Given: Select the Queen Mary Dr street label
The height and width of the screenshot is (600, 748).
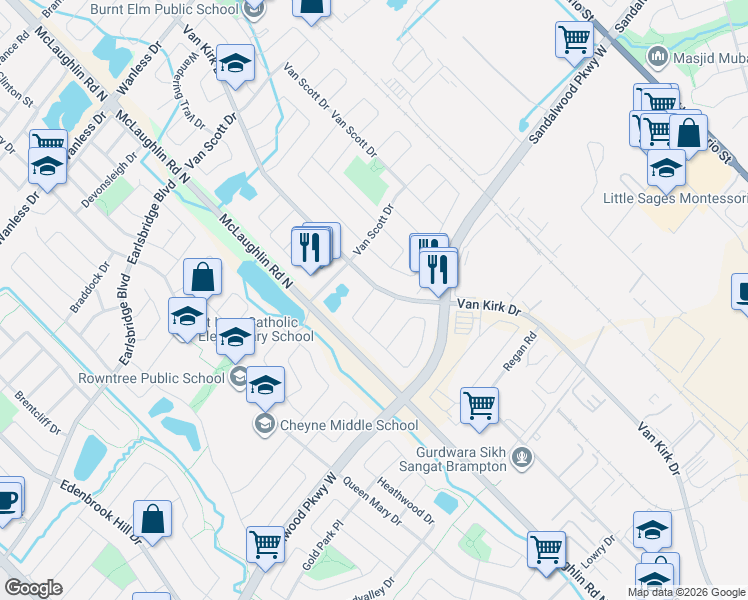Looking at the screenshot, I should 373,501.
